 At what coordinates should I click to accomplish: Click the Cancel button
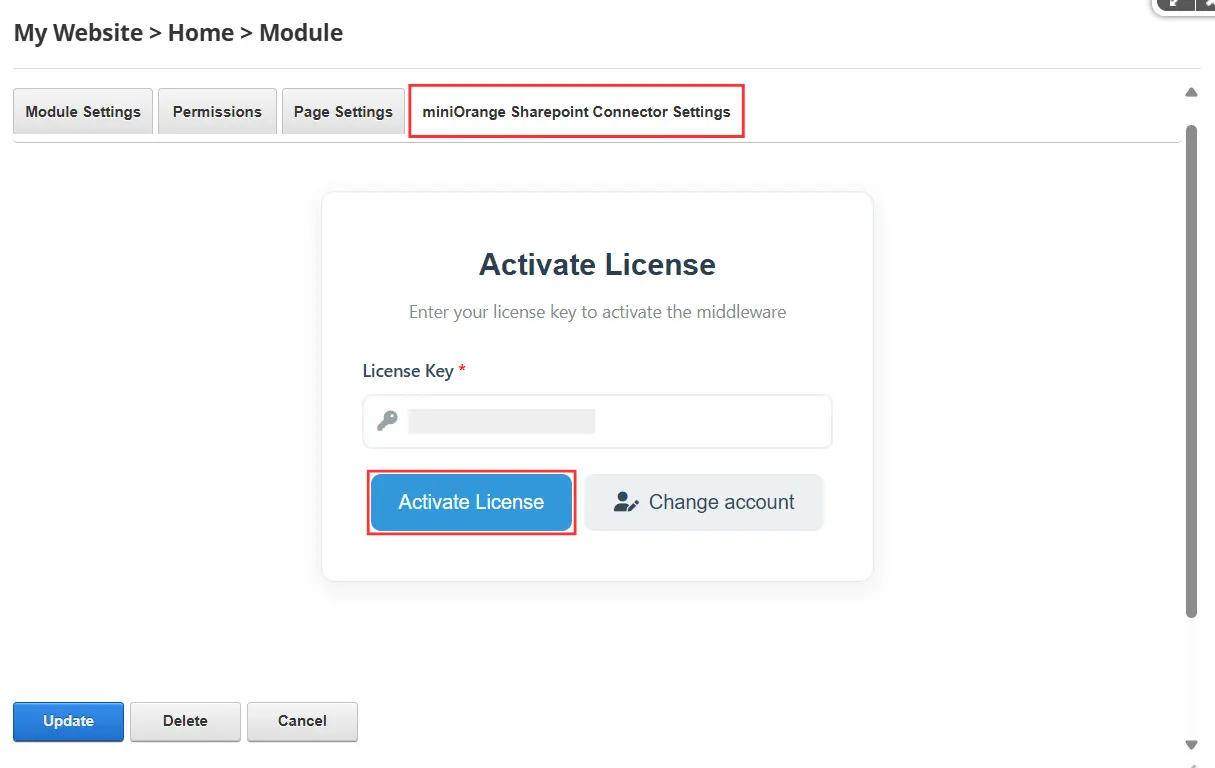(302, 721)
